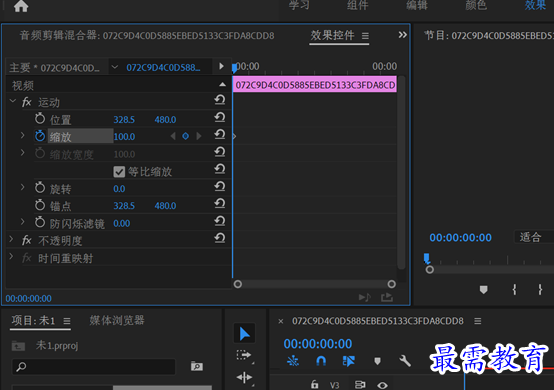554x390 pixels.
Task: Add marker in program monitor
Action: tap(484, 290)
